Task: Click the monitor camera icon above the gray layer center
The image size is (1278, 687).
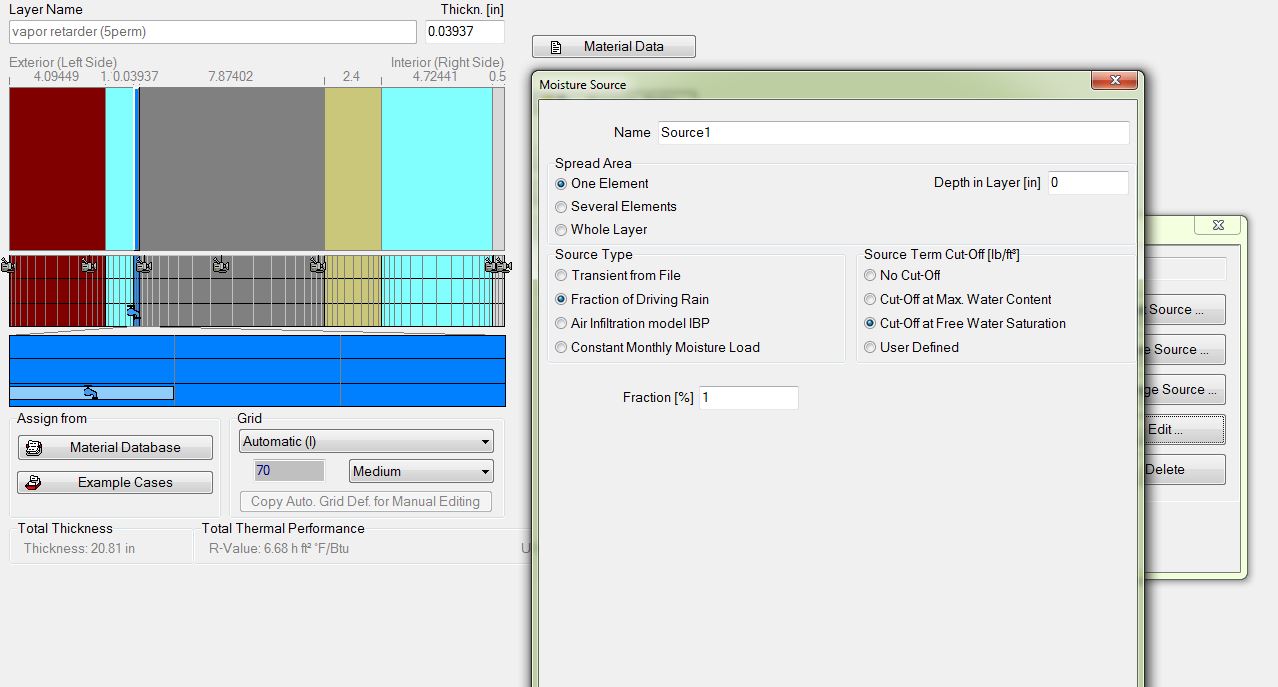Action: click(221, 265)
